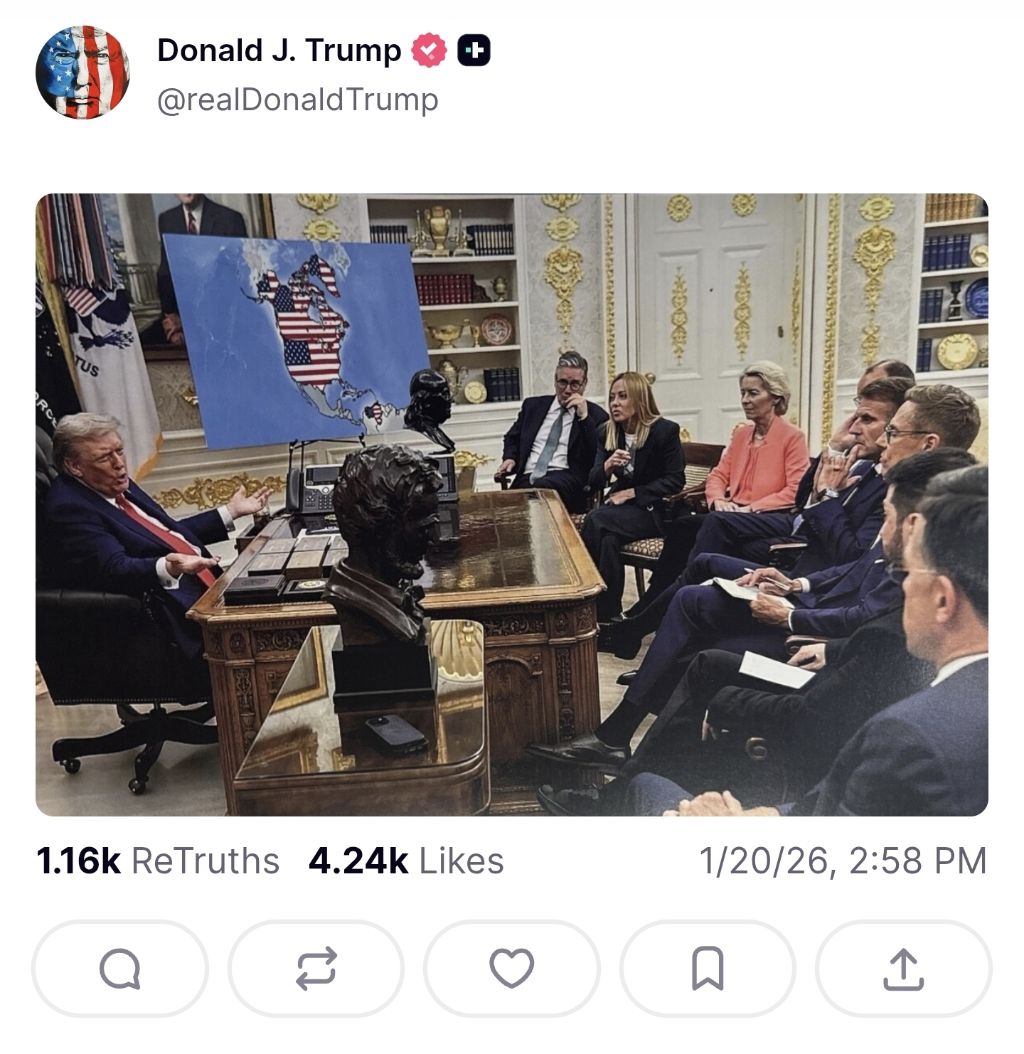Open the flag-painted profile avatar
This screenshot has height=1054, width=1024.
coord(82,73)
